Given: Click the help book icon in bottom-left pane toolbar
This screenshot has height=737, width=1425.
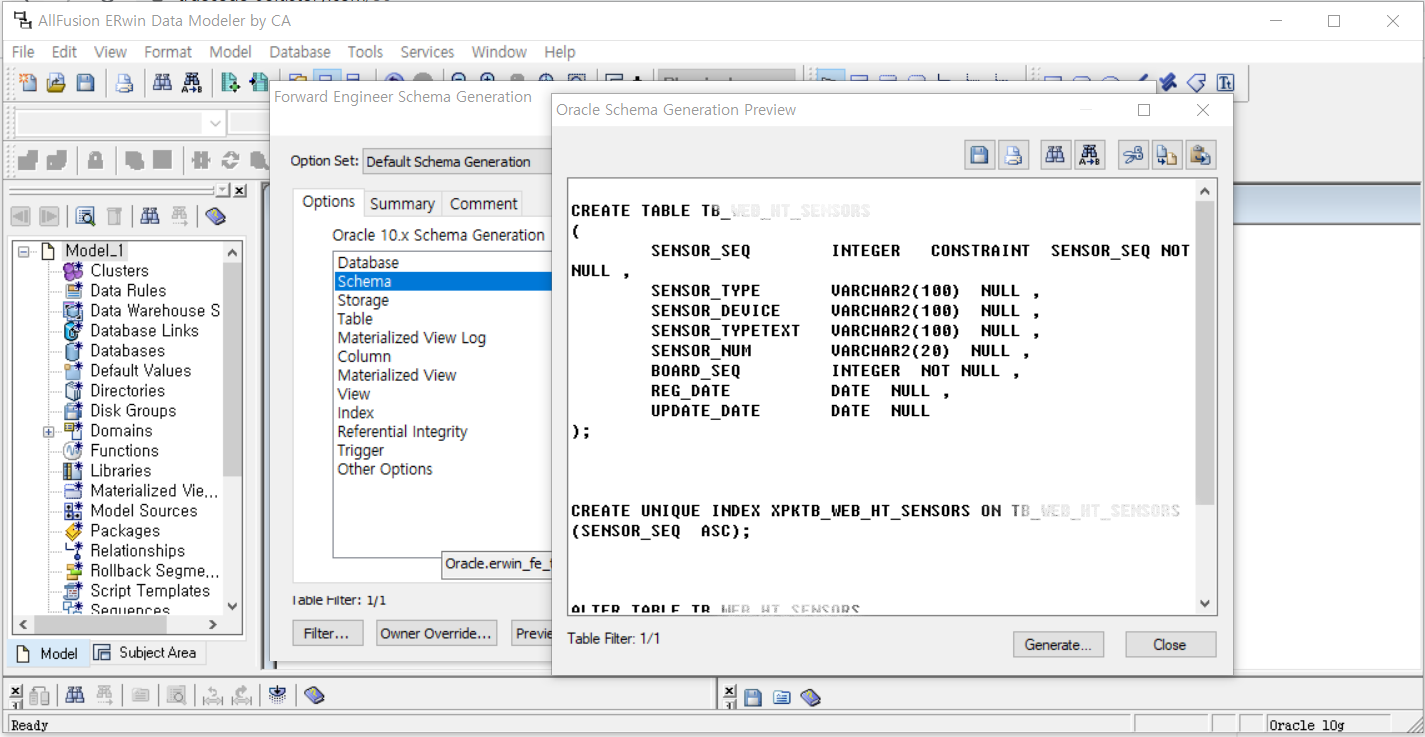Looking at the screenshot, I should (x=314, y=695).
